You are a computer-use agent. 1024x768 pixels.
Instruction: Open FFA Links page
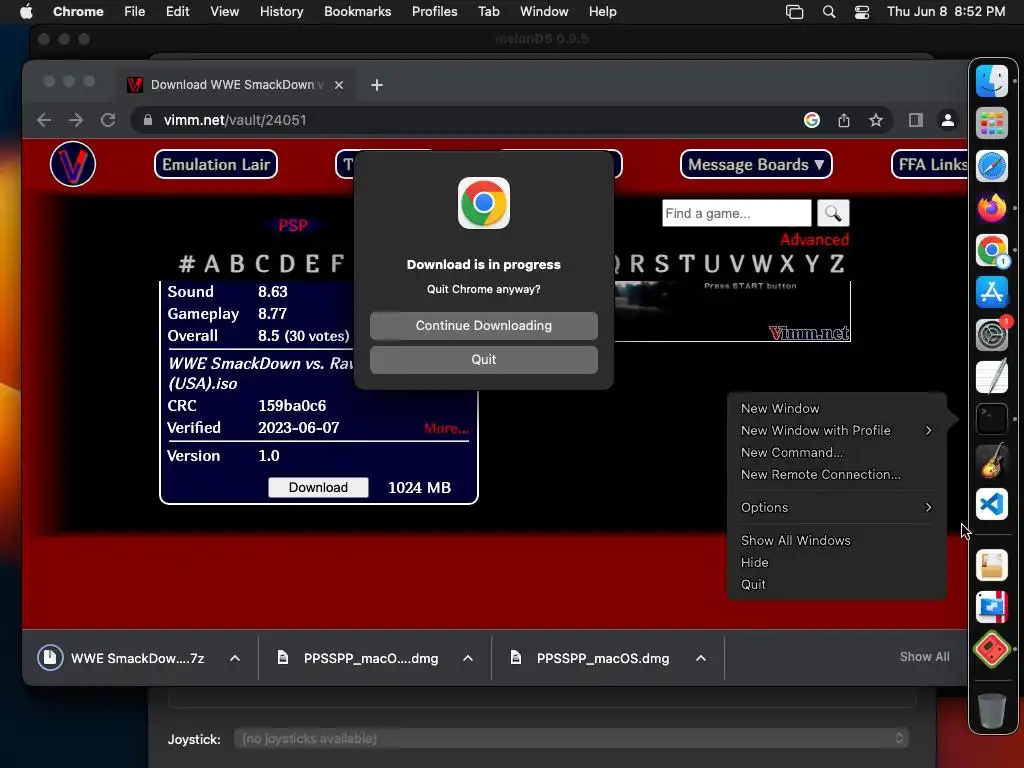click(x=930, y=165)
